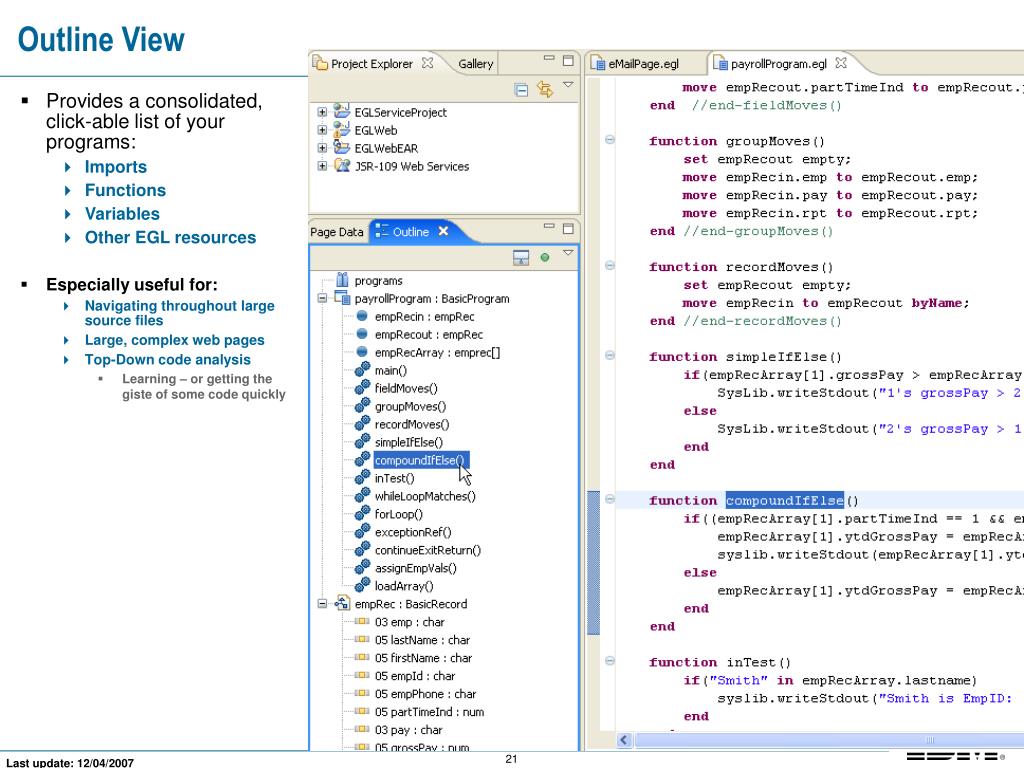Image resolution: width=1024 pixels, height=768 pixels.
Task: Click the editor horizontal scrollbar left arrow
Action: click(624, 740)
